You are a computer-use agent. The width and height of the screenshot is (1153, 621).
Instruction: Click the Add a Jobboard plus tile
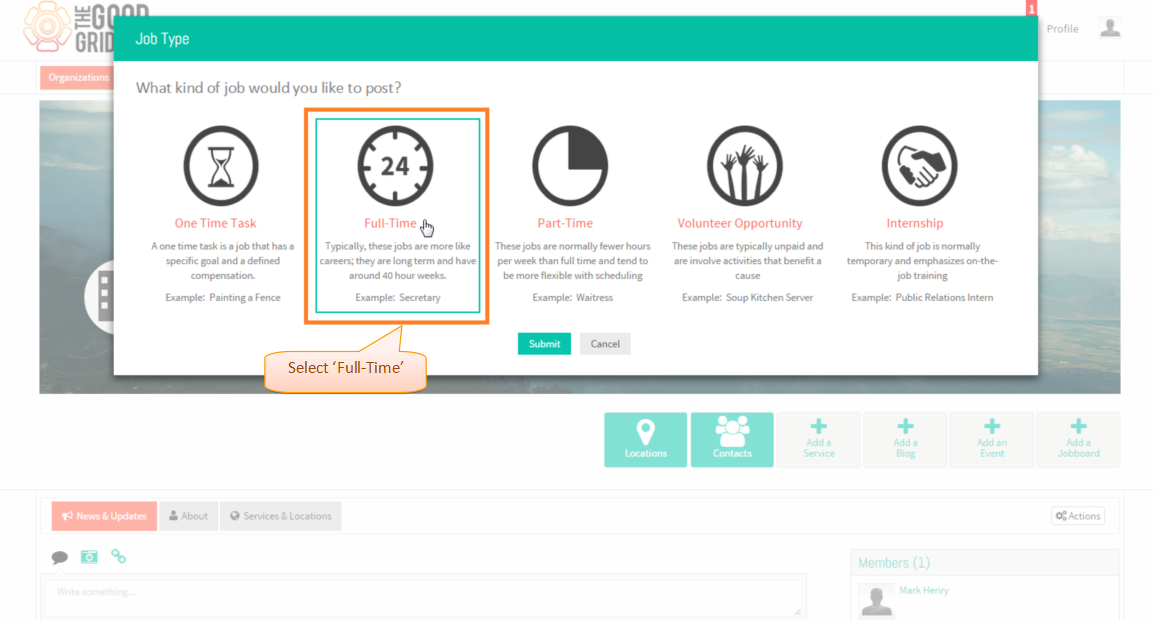coord(1079,439)
